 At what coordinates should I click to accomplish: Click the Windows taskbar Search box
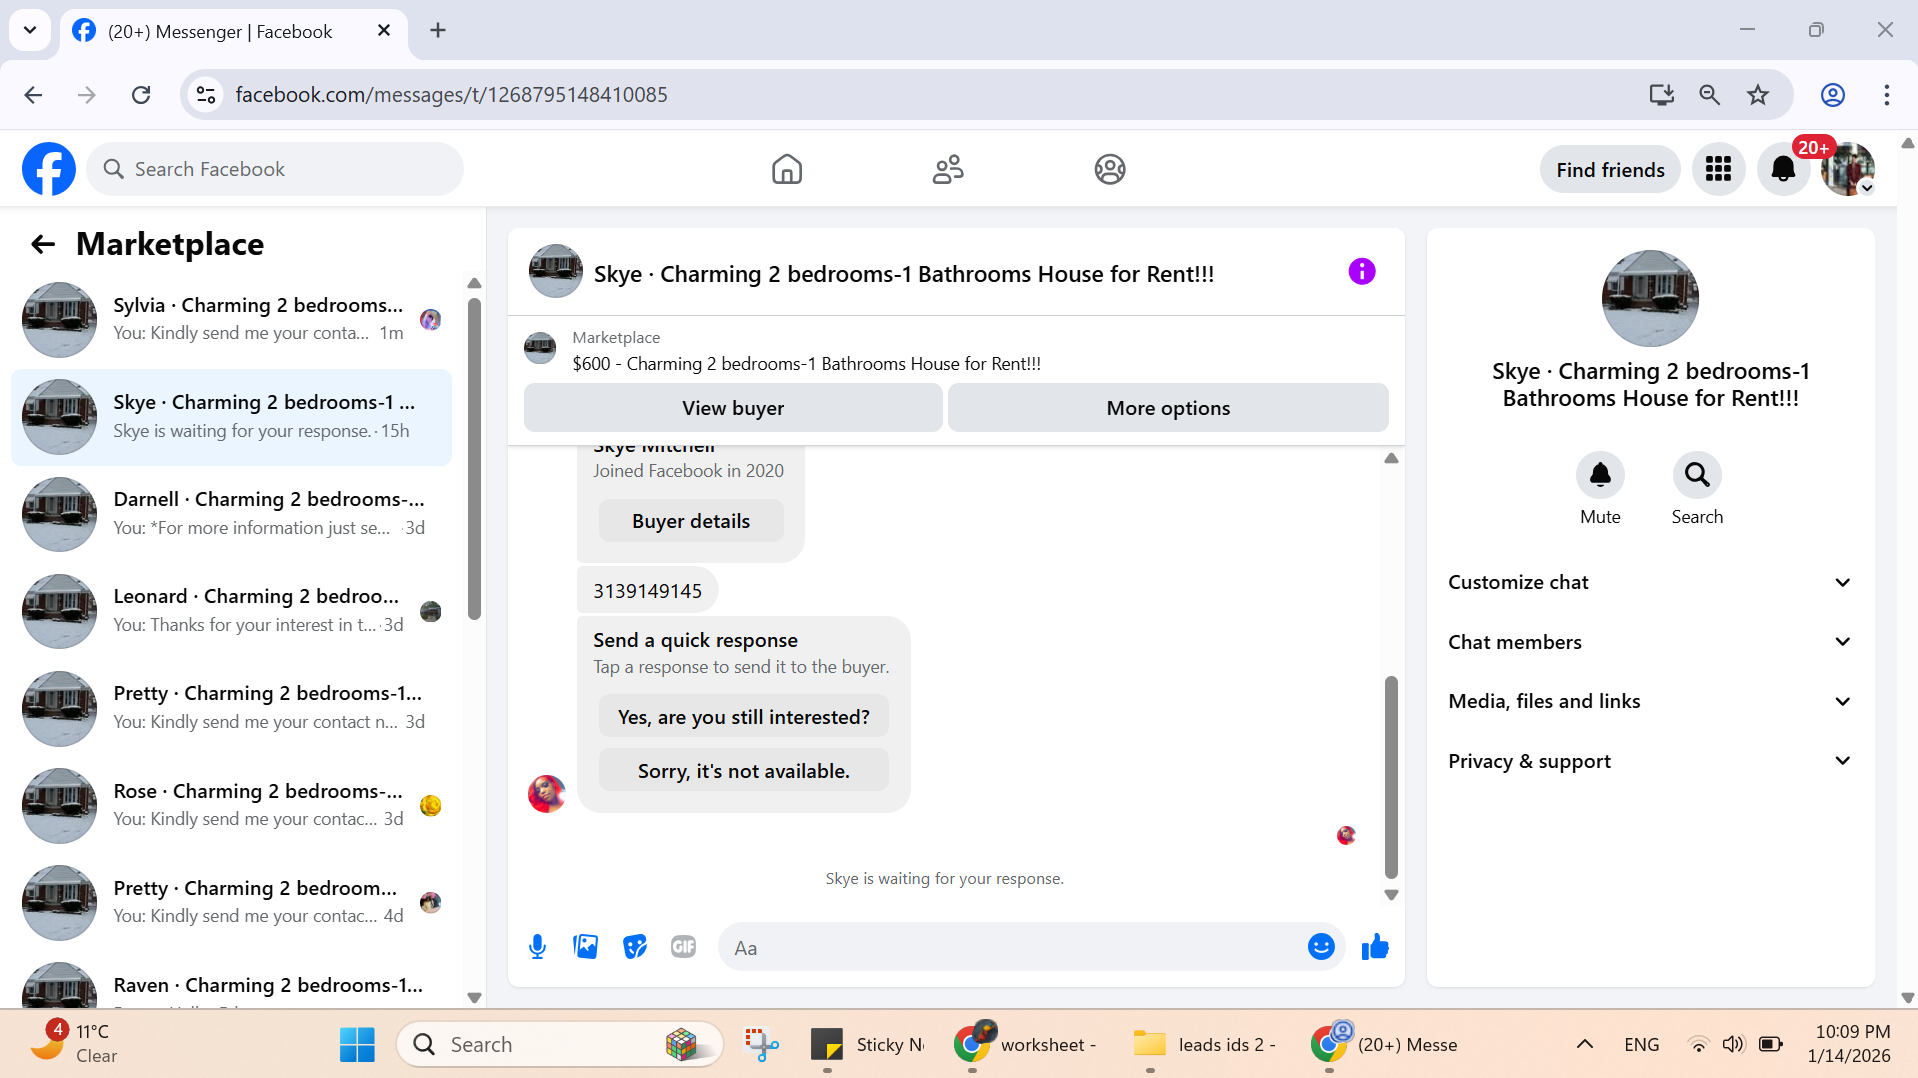tap(560, 1045)
